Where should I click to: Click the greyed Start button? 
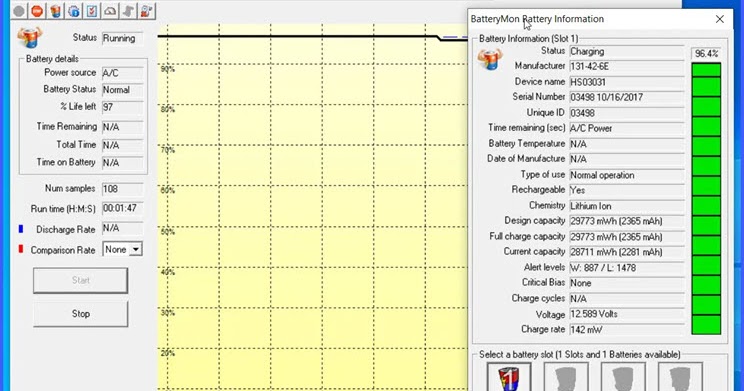80,280
